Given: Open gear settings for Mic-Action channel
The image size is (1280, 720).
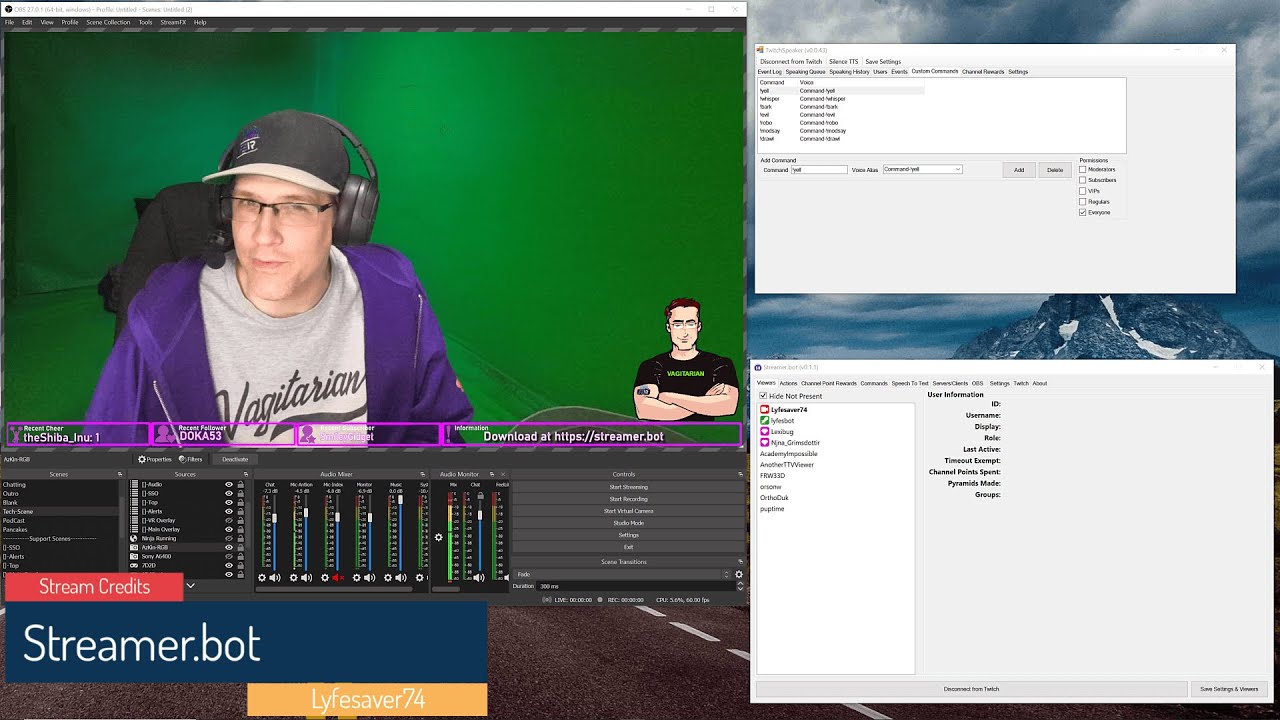Looking at the screenshot, I should (294, 577).
